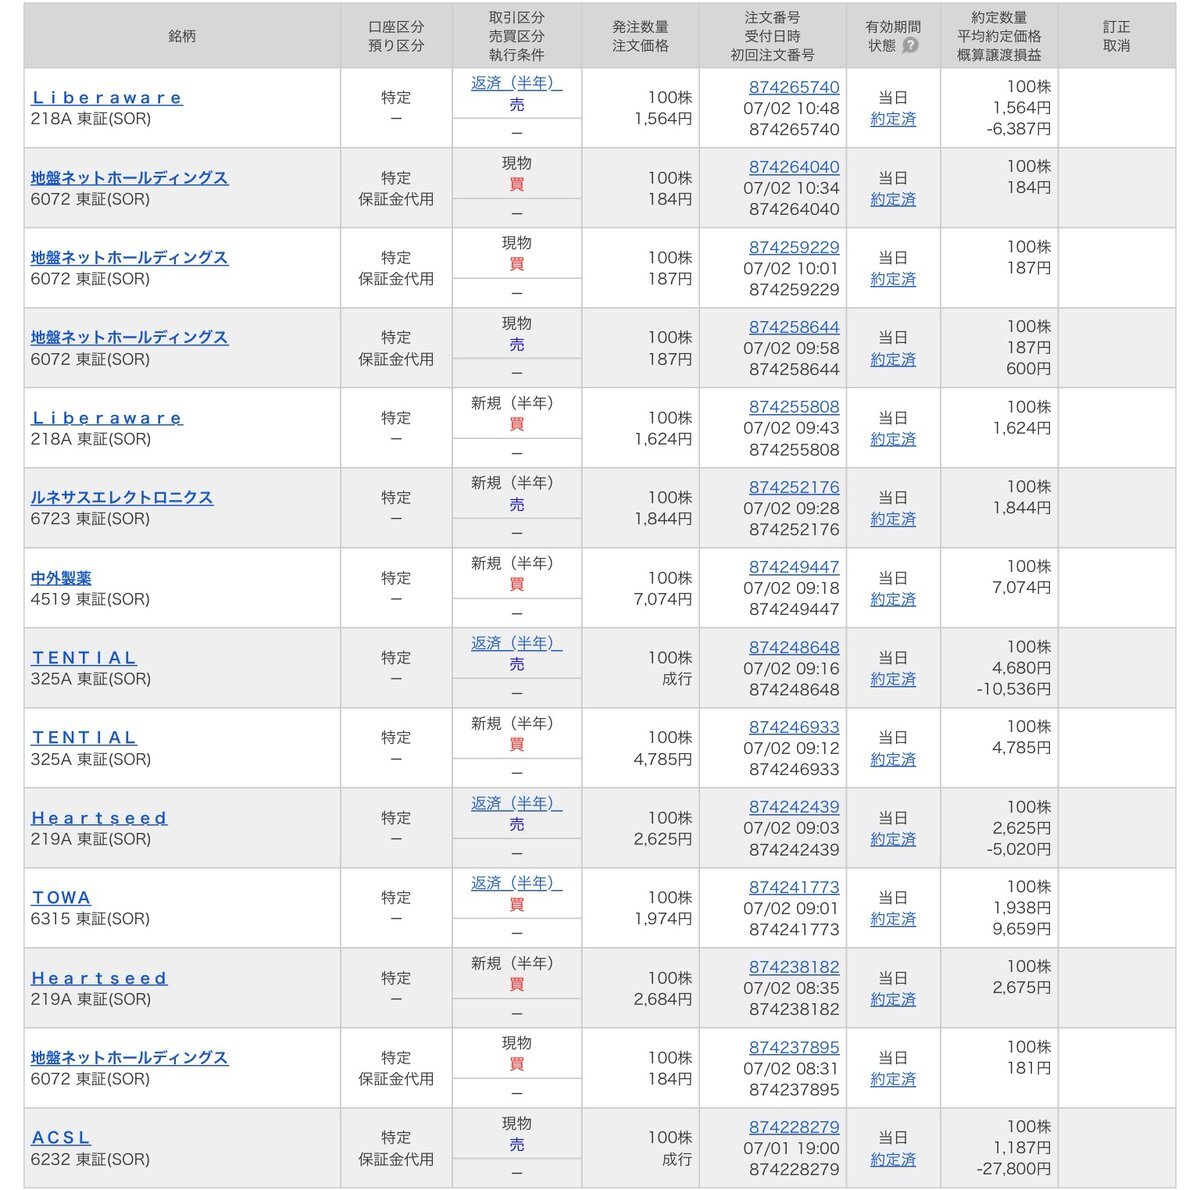Click 返済（半年） link in Heartseed's 2,625円 row

[516, 803]
